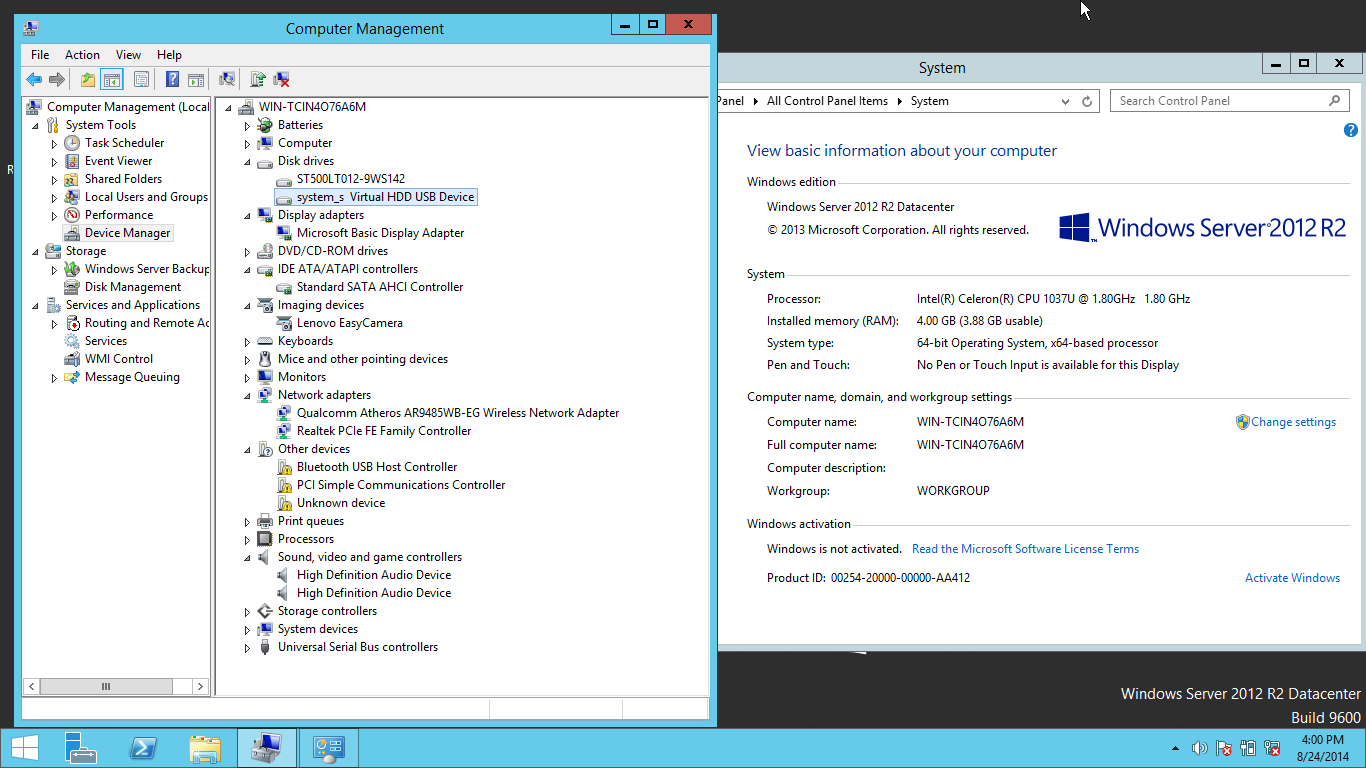Click the ST500LT012-9WS142 disk drive icon
1366x768 pixels.
[284, 179]
